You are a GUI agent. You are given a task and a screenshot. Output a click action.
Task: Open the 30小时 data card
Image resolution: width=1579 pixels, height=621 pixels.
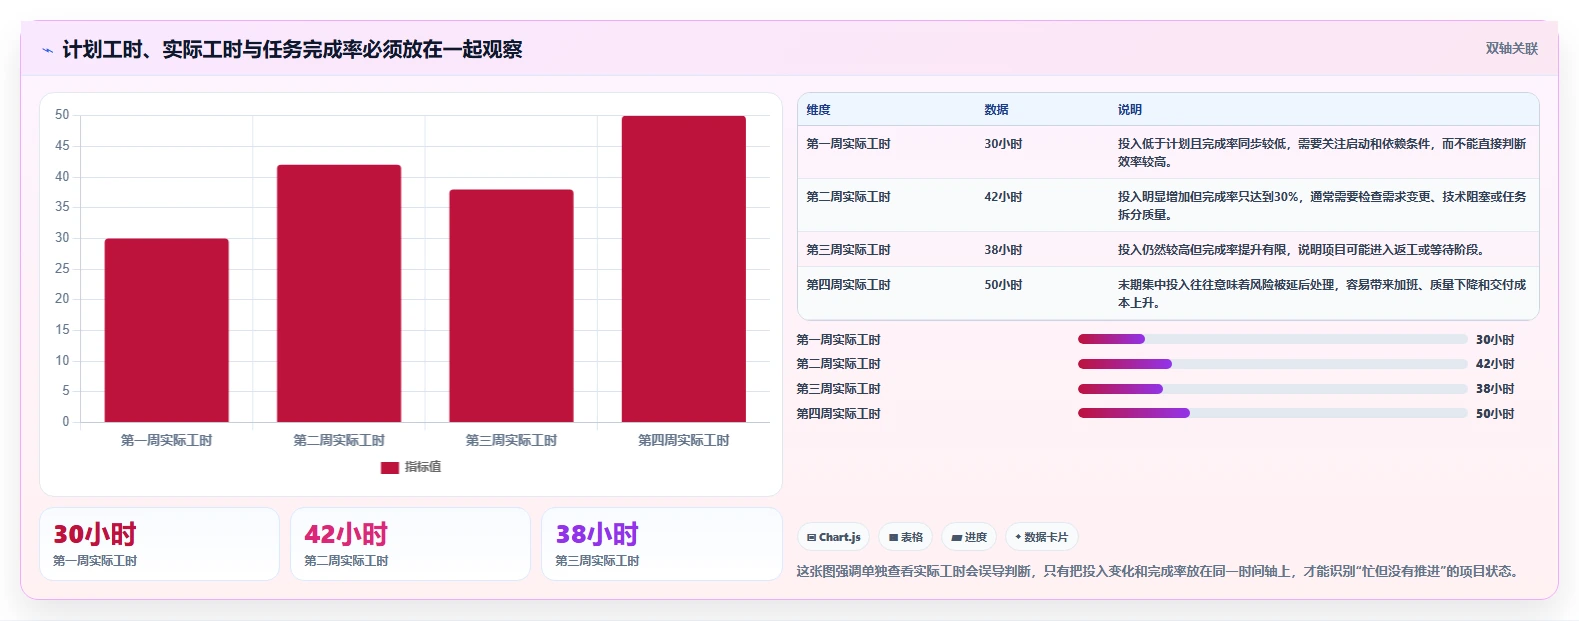[159, 544]
